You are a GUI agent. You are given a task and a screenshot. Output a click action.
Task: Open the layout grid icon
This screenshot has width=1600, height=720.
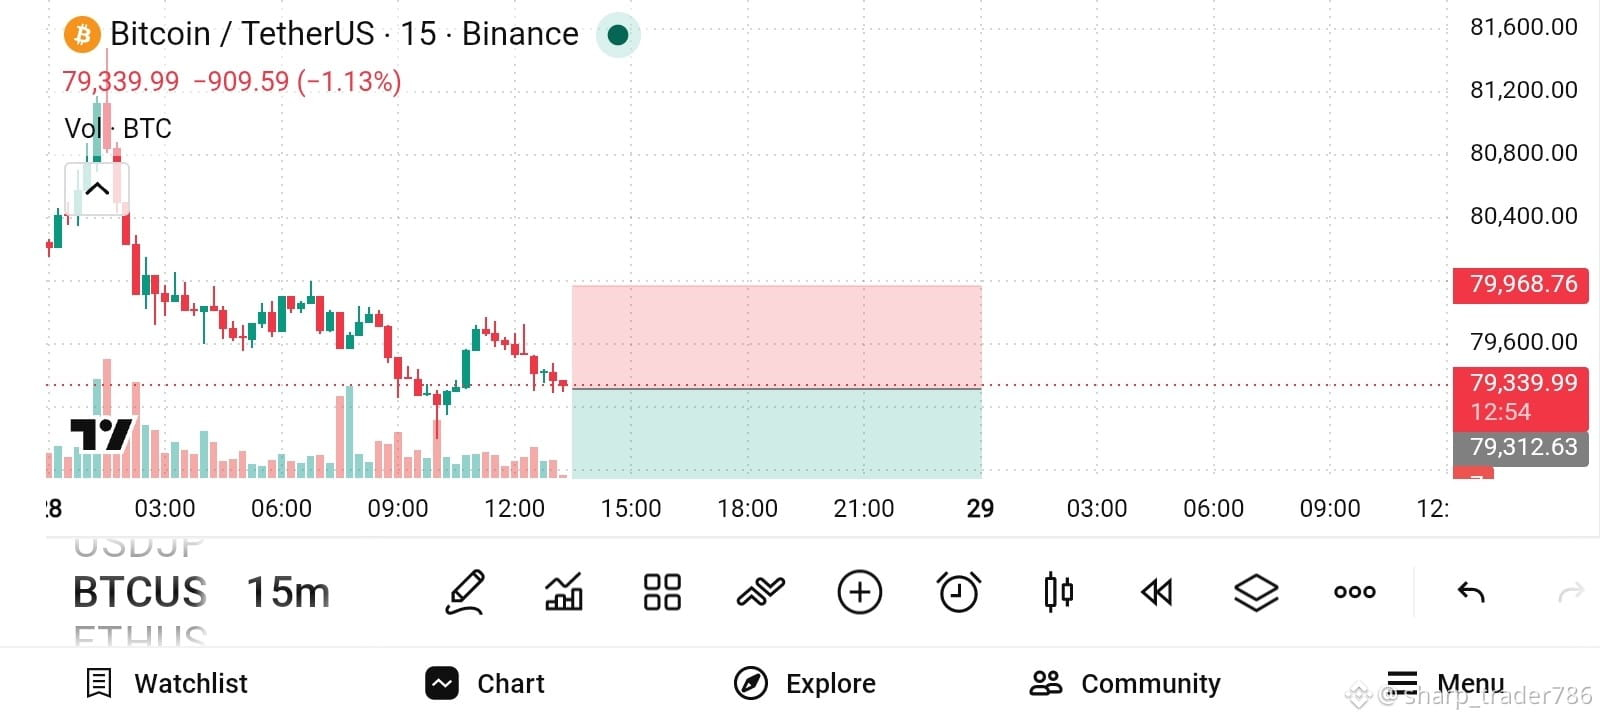tap(662, 592)
